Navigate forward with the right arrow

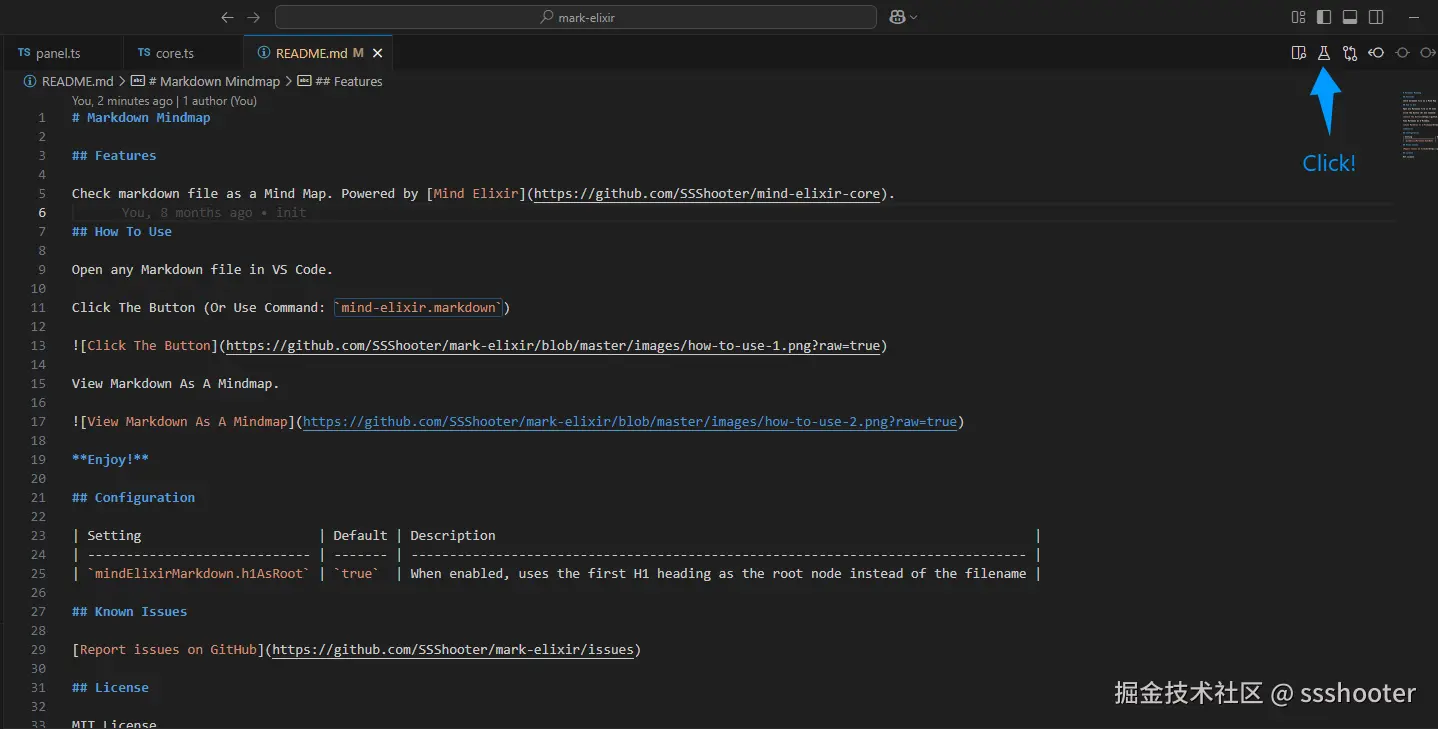[x=253, y=17]
